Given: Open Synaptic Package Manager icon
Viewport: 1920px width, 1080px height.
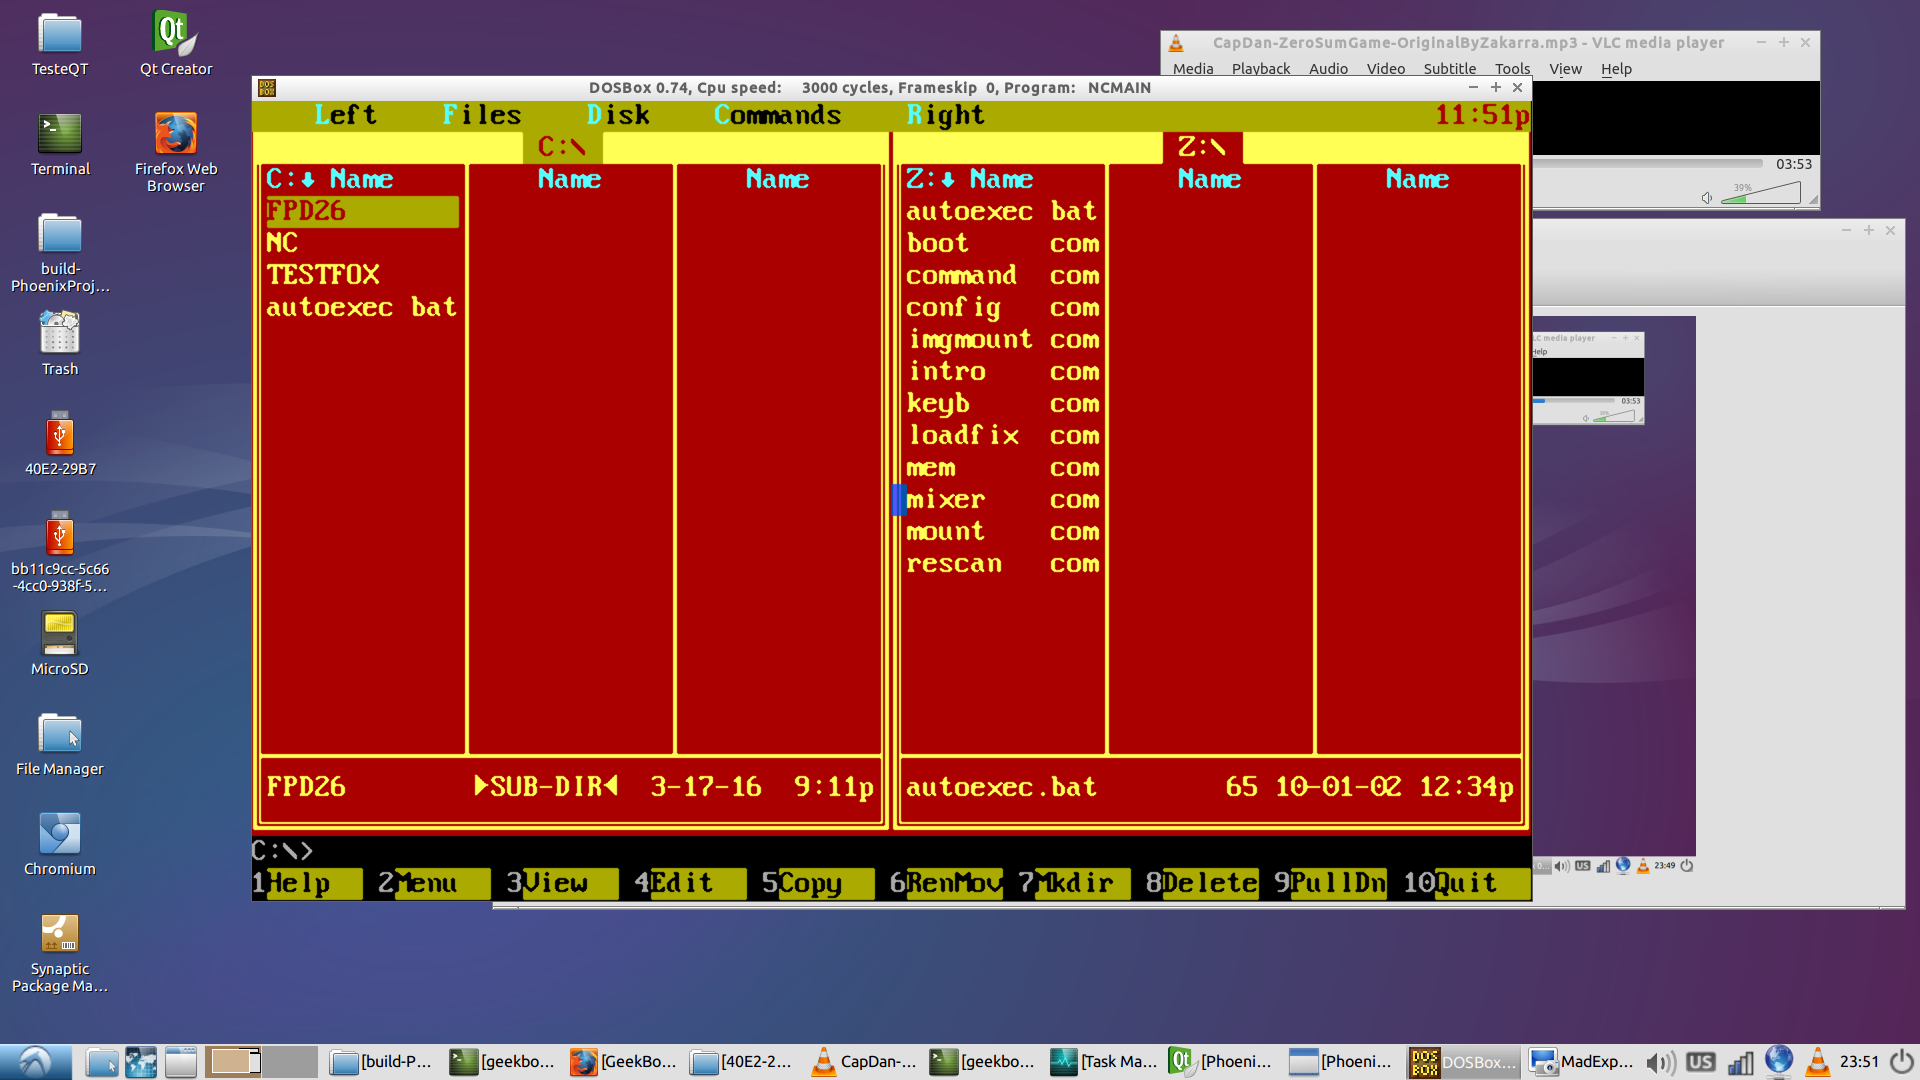Looking at the screenshot, I should [x=60, y=935].
